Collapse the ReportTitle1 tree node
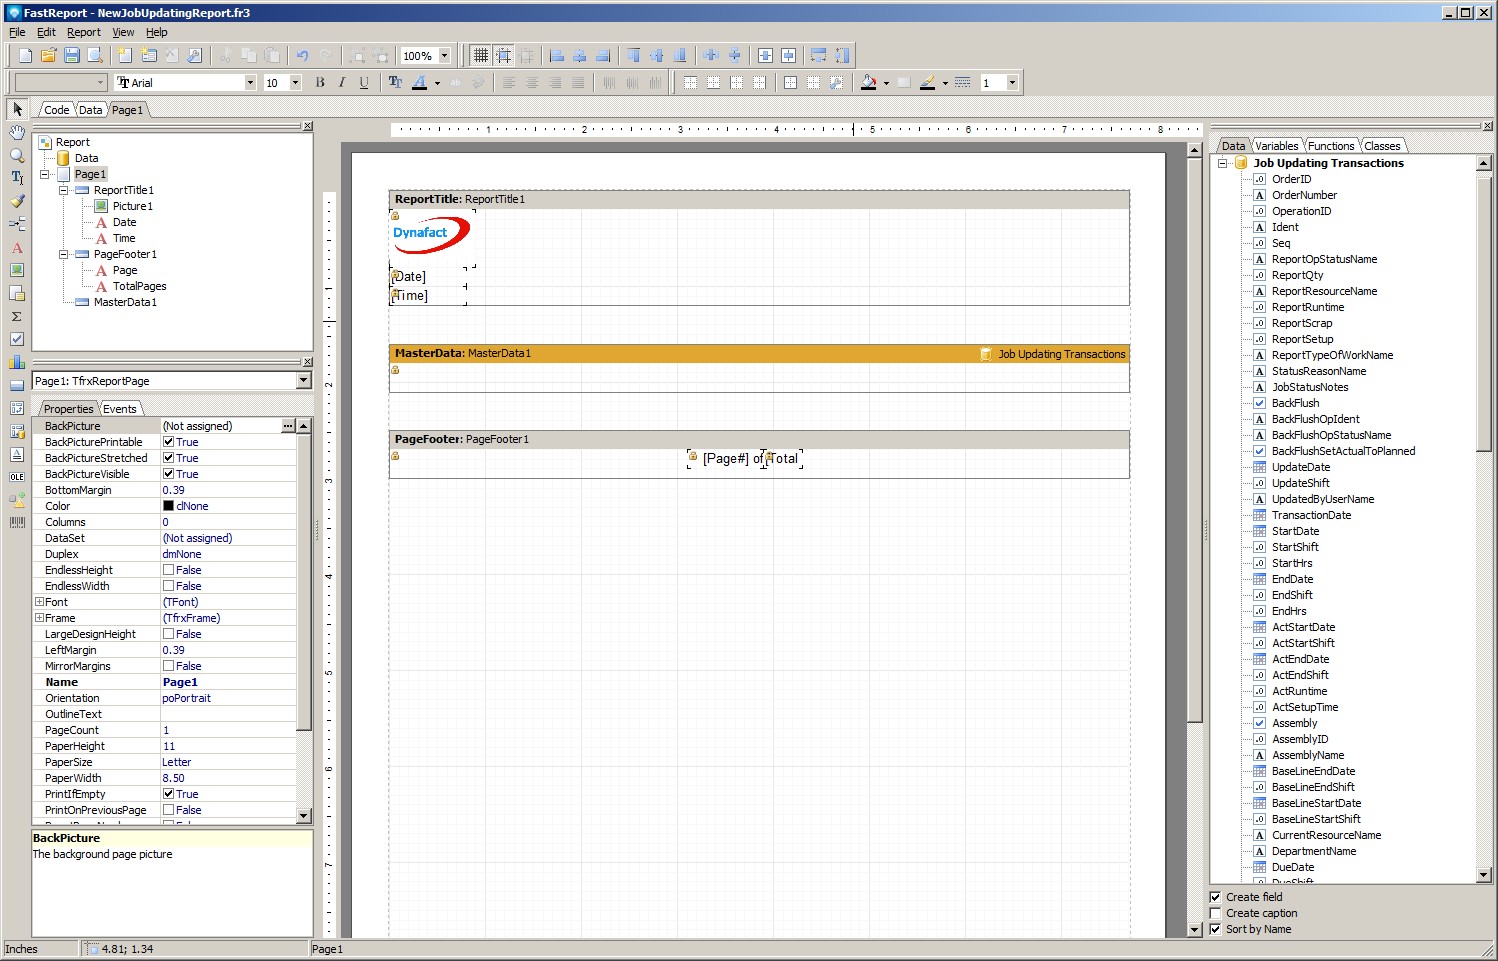This screenshot has height=961, width=1498. [x=63, y=190]
